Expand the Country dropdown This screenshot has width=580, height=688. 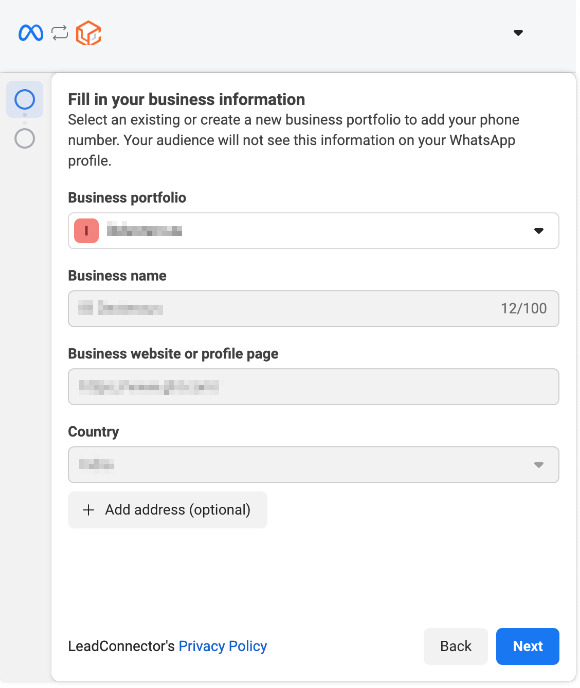point(313,465)
